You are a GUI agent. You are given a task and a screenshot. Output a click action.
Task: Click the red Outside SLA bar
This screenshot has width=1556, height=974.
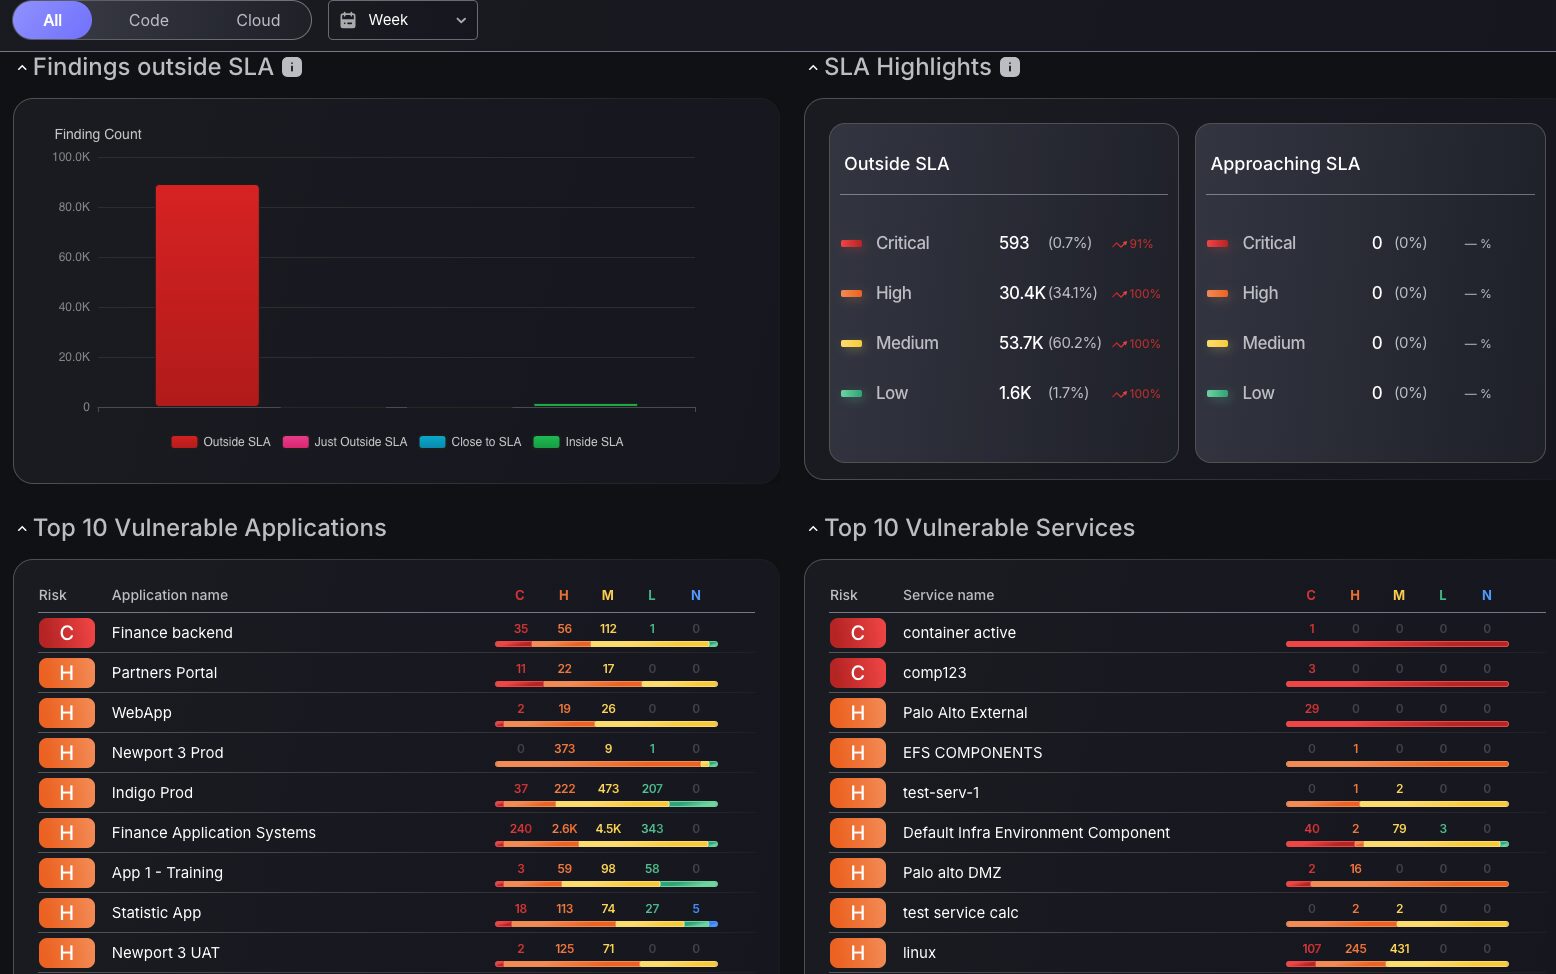click(x=207, y=296)
